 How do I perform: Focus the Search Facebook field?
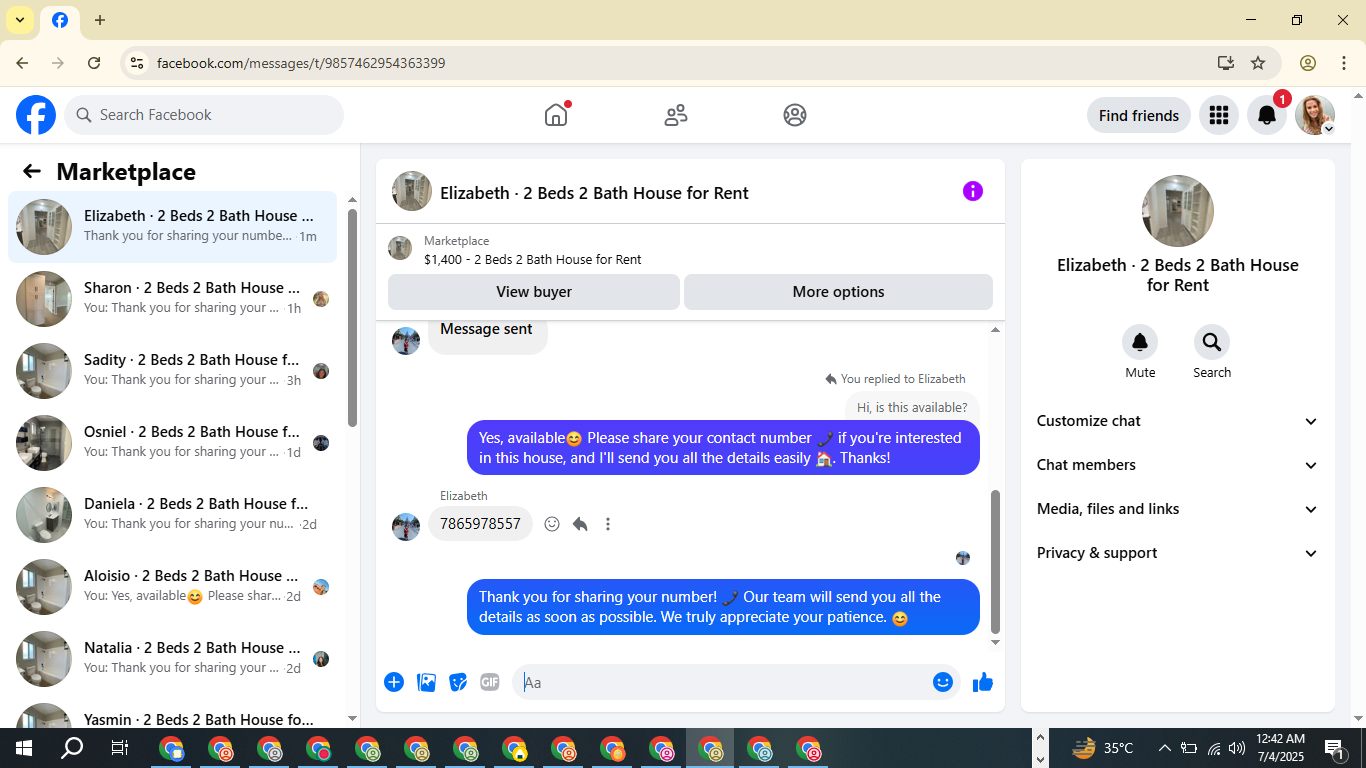pyautogui.click(x=204, y=115)
